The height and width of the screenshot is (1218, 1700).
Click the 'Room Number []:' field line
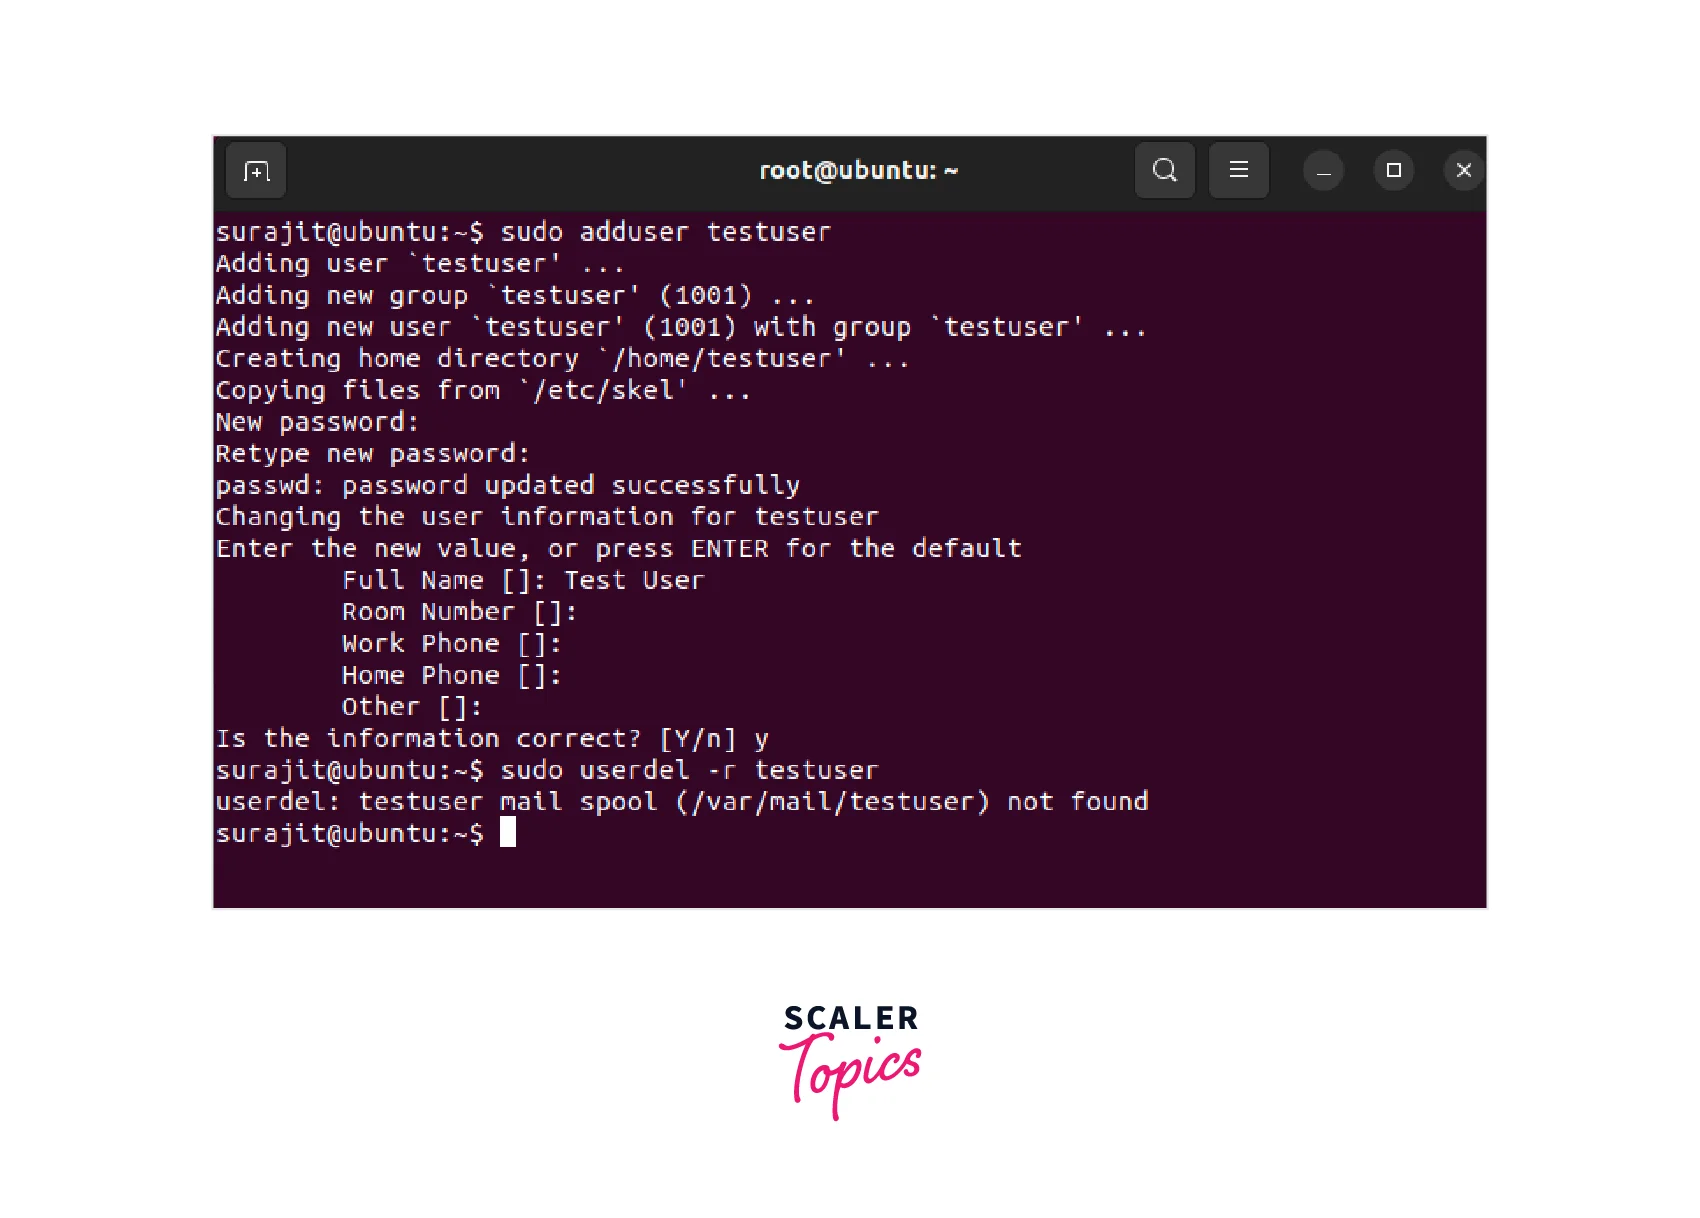(x=459, y=612)
